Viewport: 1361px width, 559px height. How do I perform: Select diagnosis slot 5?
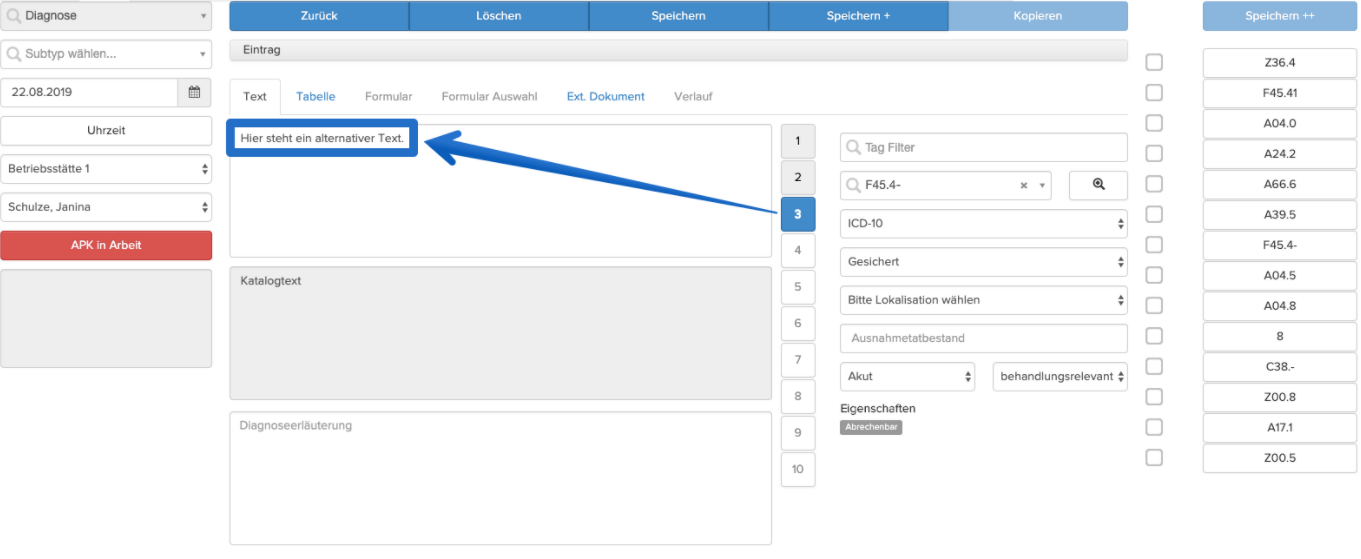[798, 287]
